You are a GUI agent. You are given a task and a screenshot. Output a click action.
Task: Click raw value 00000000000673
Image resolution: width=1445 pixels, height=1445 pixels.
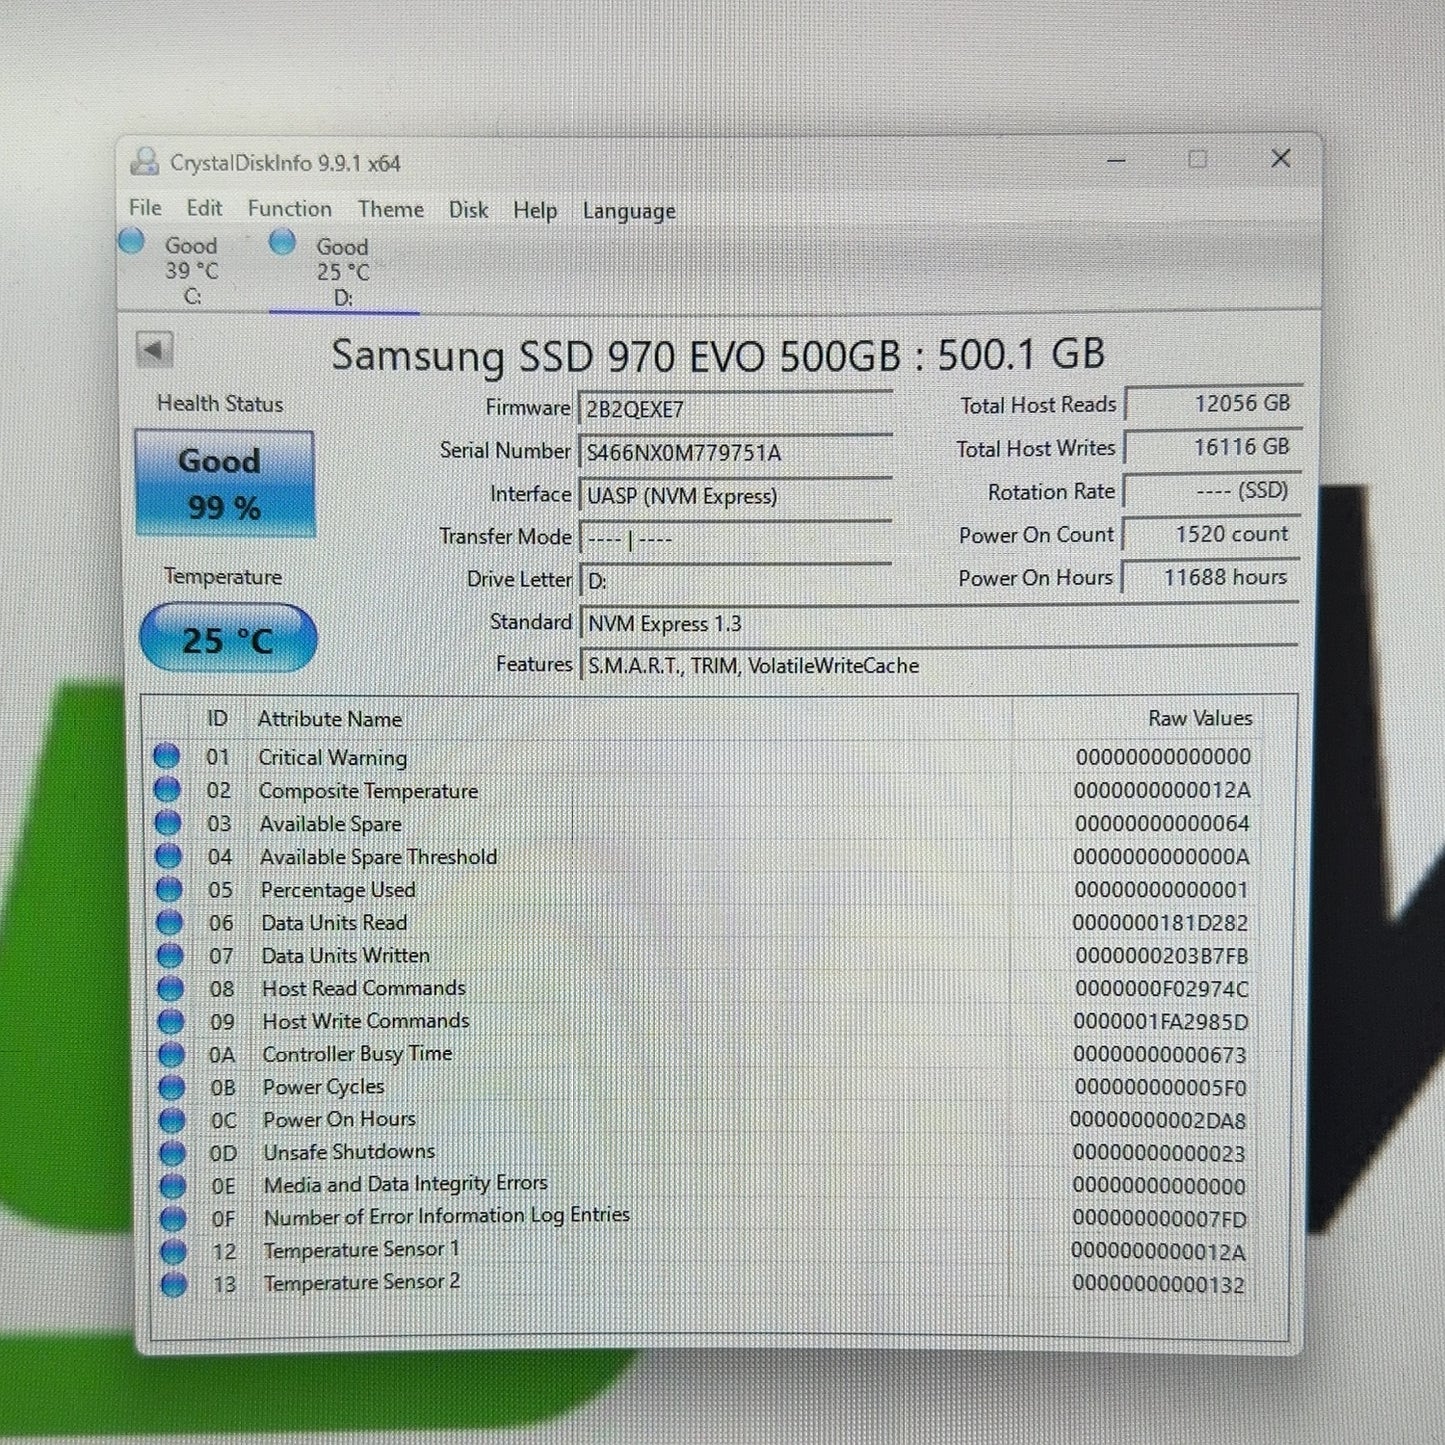(x=1160, y=1054)
